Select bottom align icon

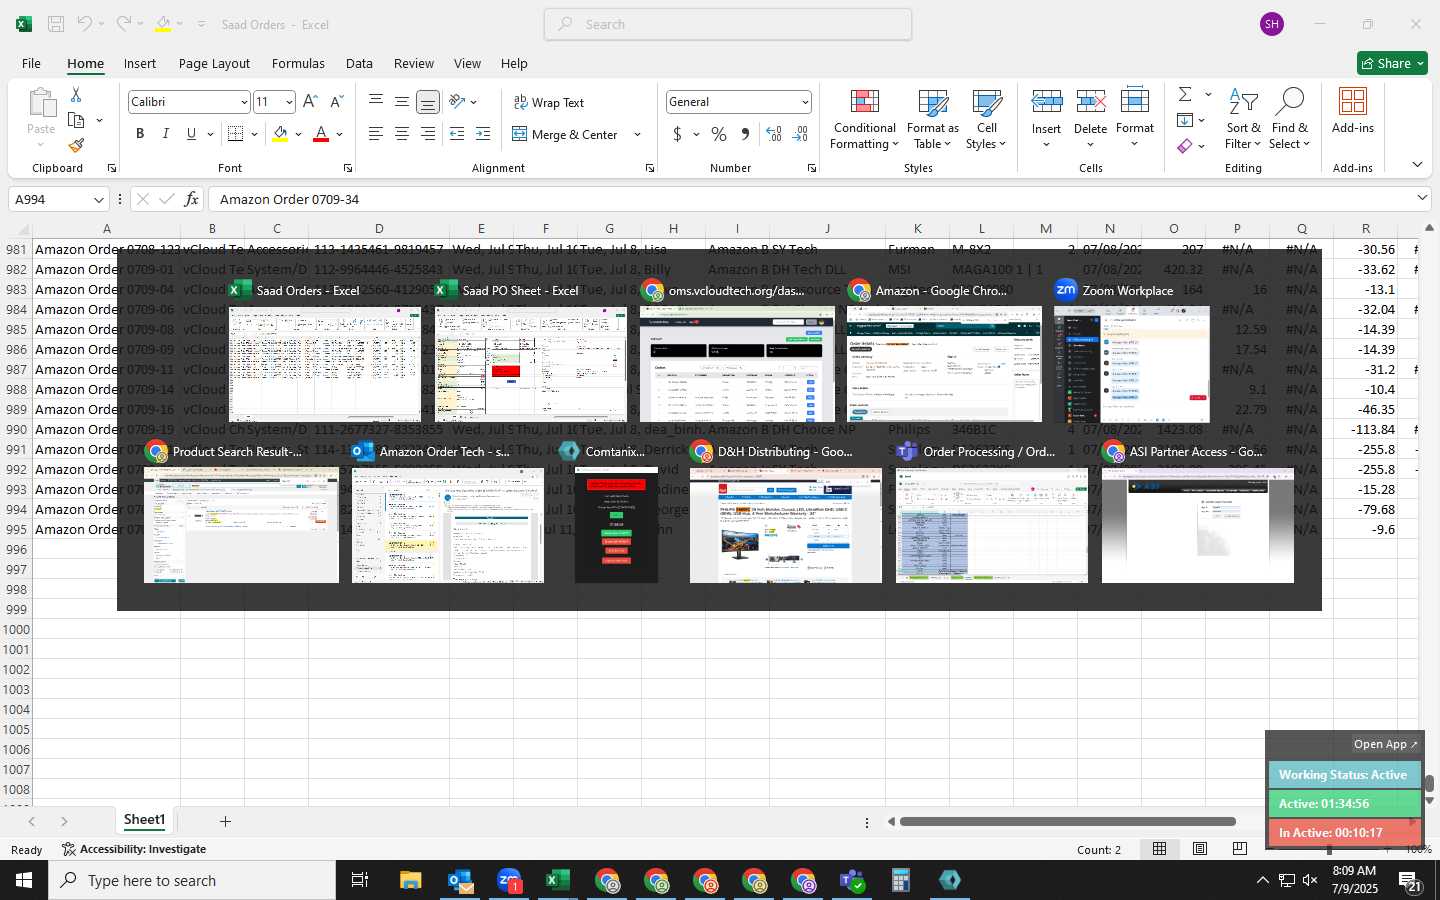click(427, 102)
